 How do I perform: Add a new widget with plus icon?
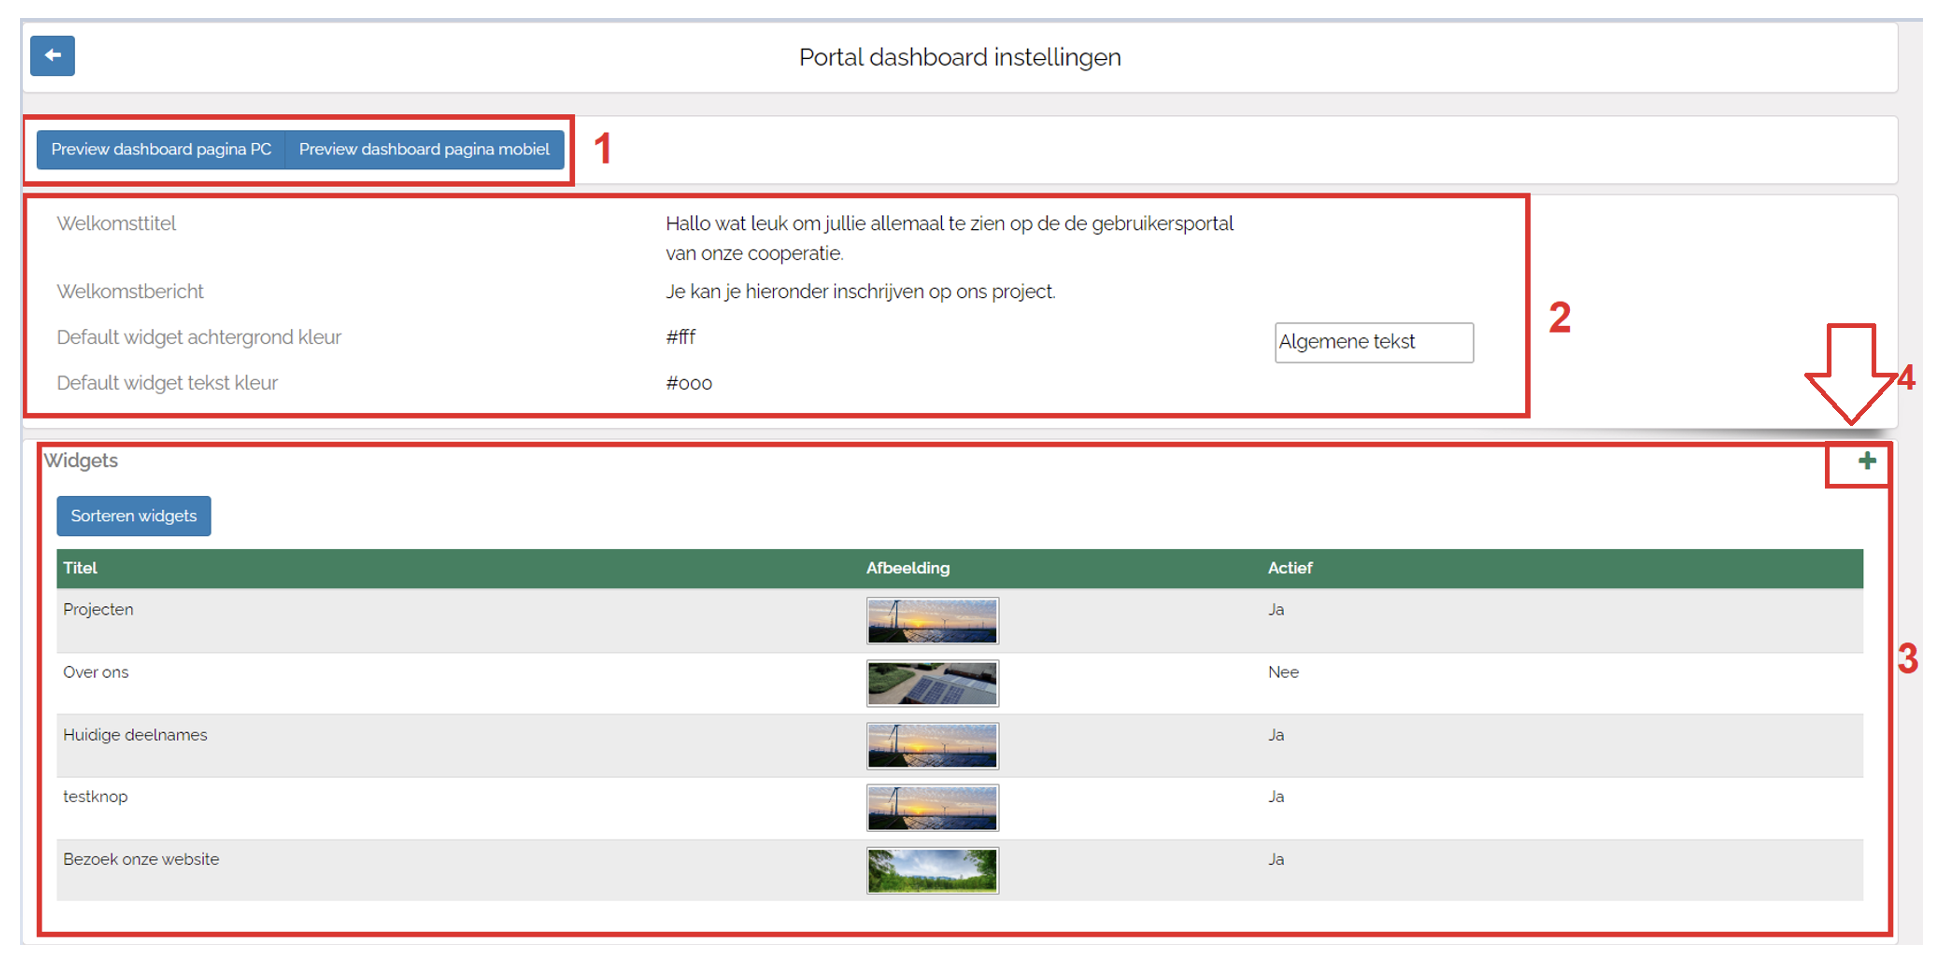coord(1866,461)
